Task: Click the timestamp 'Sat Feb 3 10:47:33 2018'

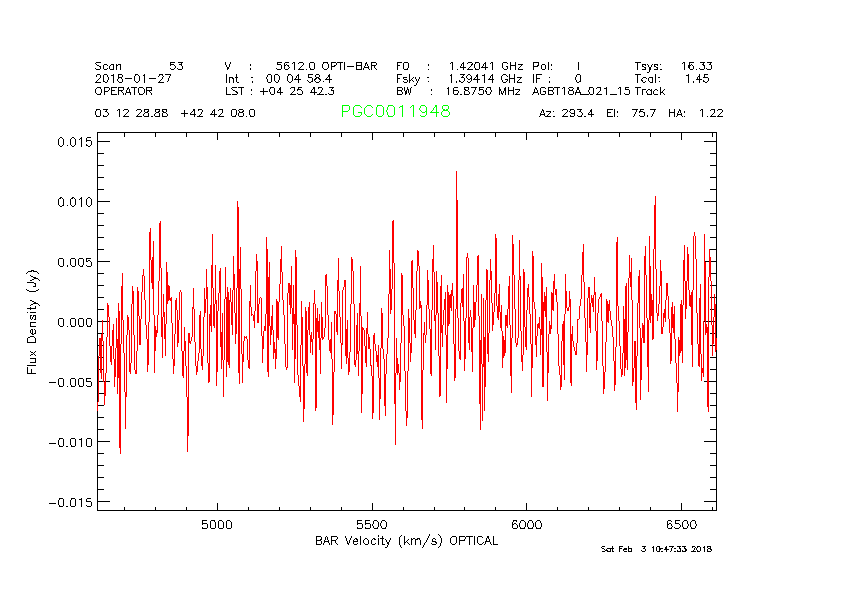Action: tap(656, 549)
